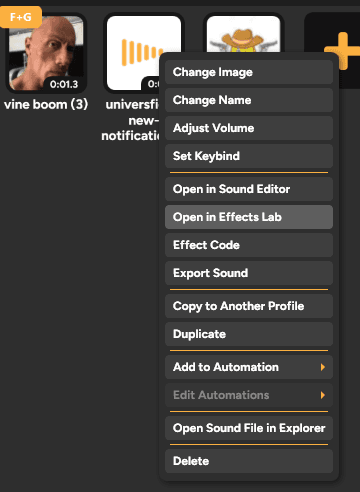
Task: Click the F+G keybind badge
Action: pyautogui.click(x=21, y=17)
